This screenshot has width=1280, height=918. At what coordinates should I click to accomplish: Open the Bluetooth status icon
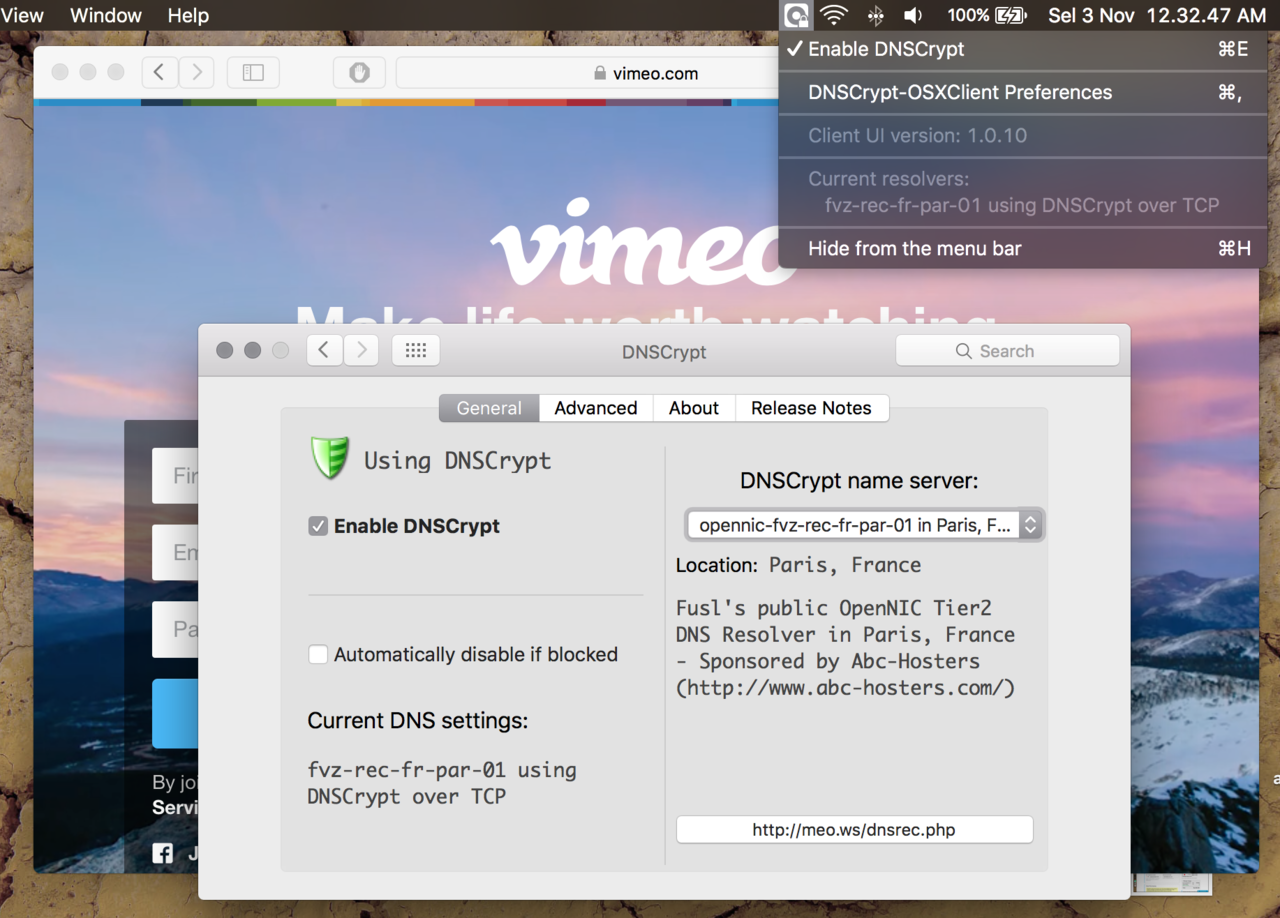[x=875, y=15]
